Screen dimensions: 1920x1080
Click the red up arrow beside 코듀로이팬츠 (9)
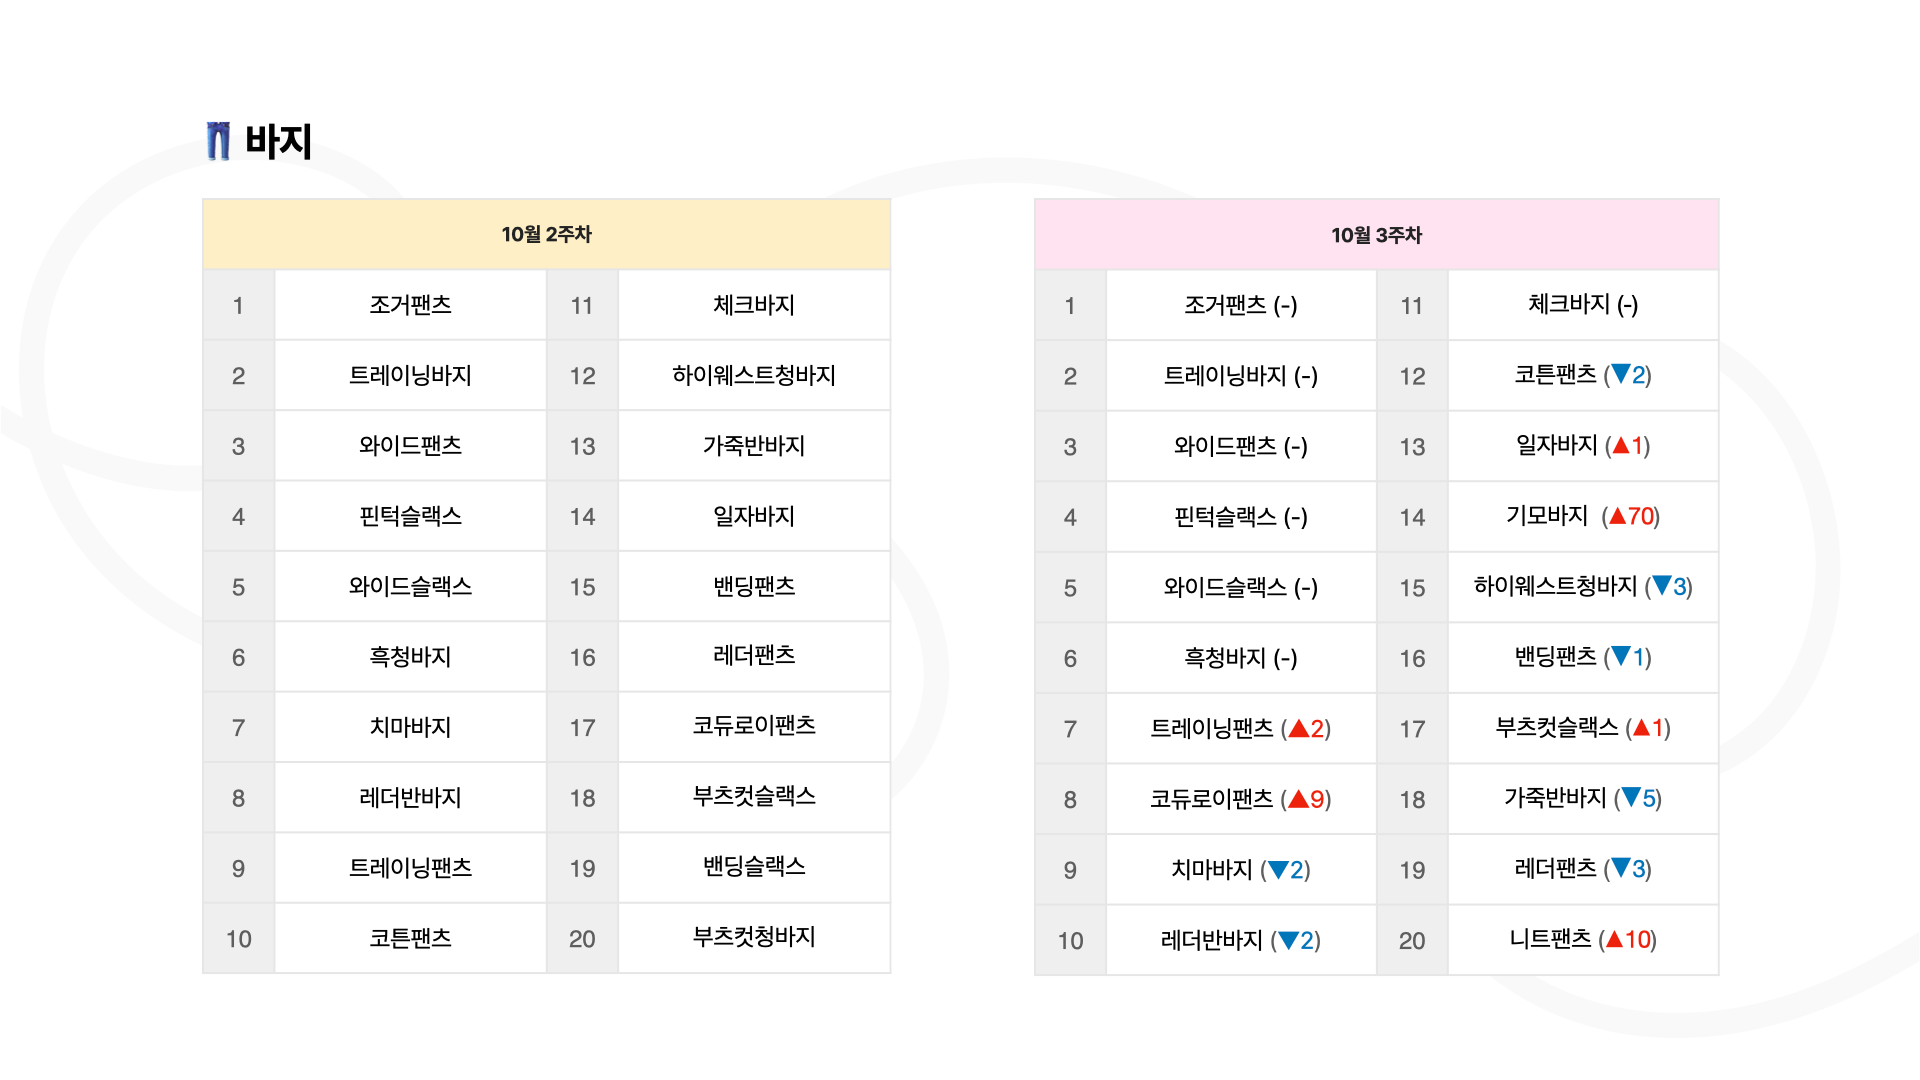[x=1299, y=799]
